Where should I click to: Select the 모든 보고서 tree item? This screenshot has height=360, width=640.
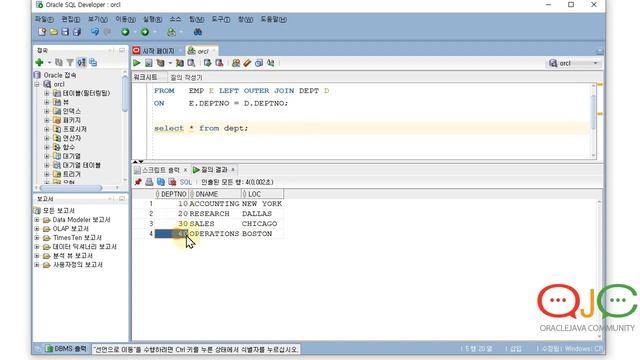[x=54, y=211]
